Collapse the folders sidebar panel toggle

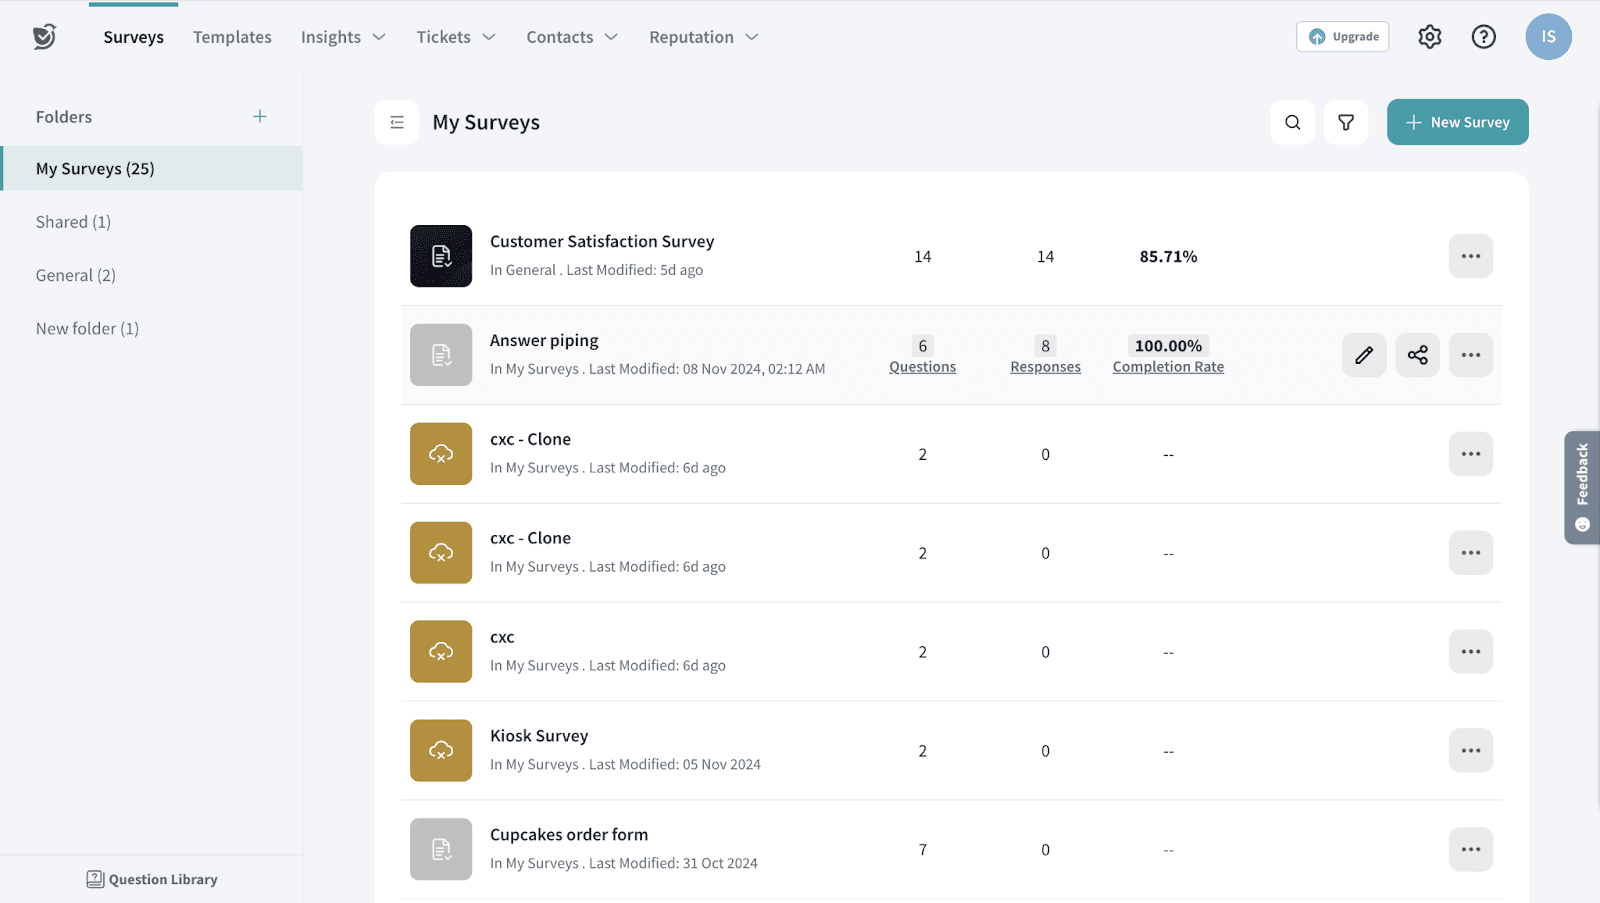[x=397, y=122]
